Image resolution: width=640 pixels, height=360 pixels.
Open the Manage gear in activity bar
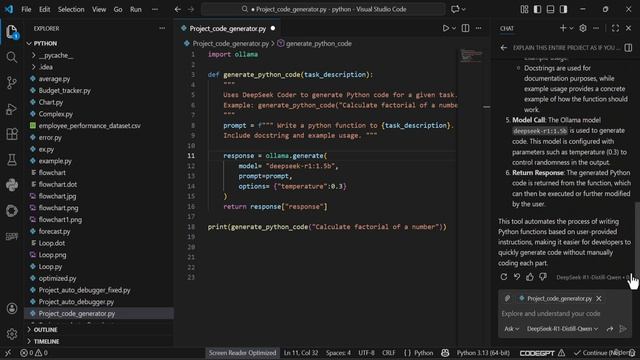pos(12,334)
